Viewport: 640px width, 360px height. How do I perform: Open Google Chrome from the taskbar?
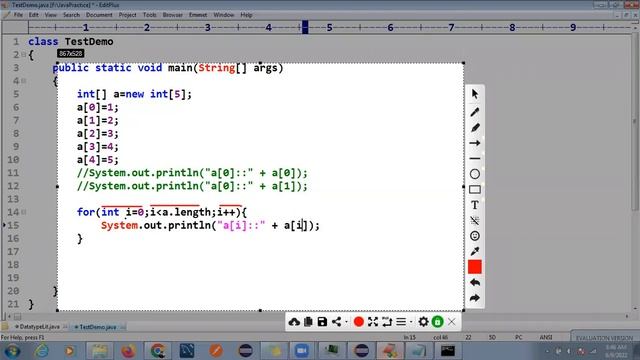coord(158,351)
